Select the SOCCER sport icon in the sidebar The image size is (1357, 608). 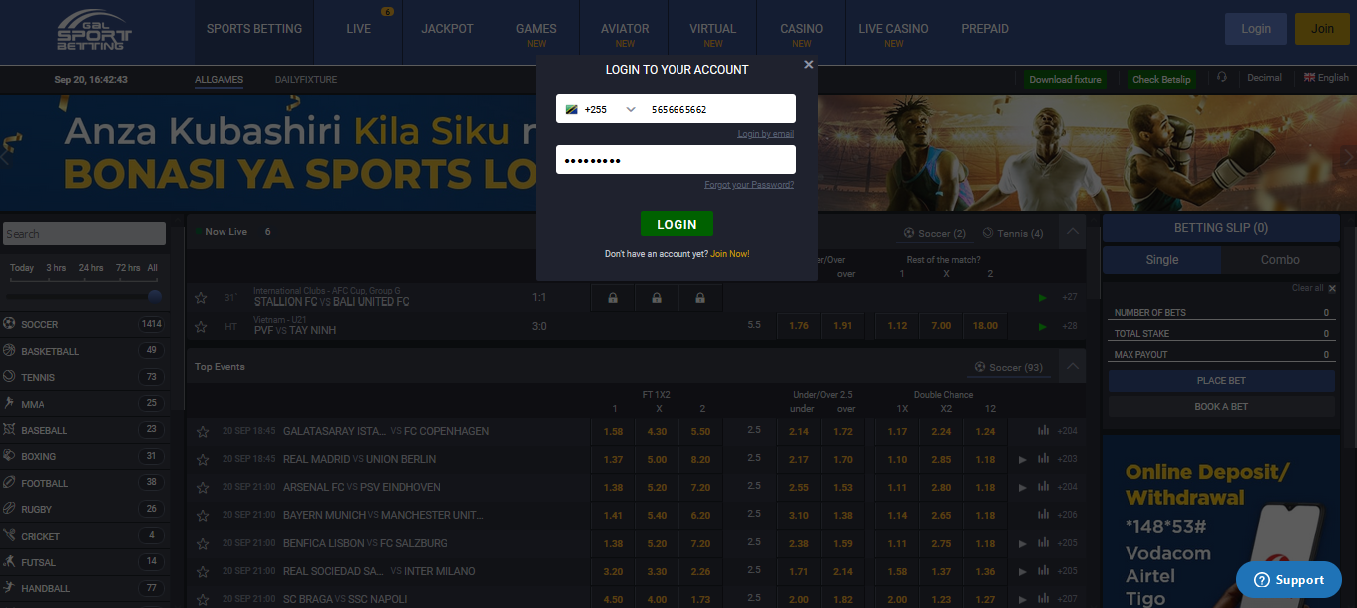10,324
